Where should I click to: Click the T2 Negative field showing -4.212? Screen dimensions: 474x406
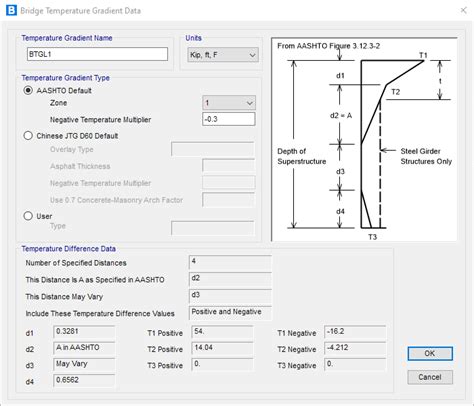point(355,348)
